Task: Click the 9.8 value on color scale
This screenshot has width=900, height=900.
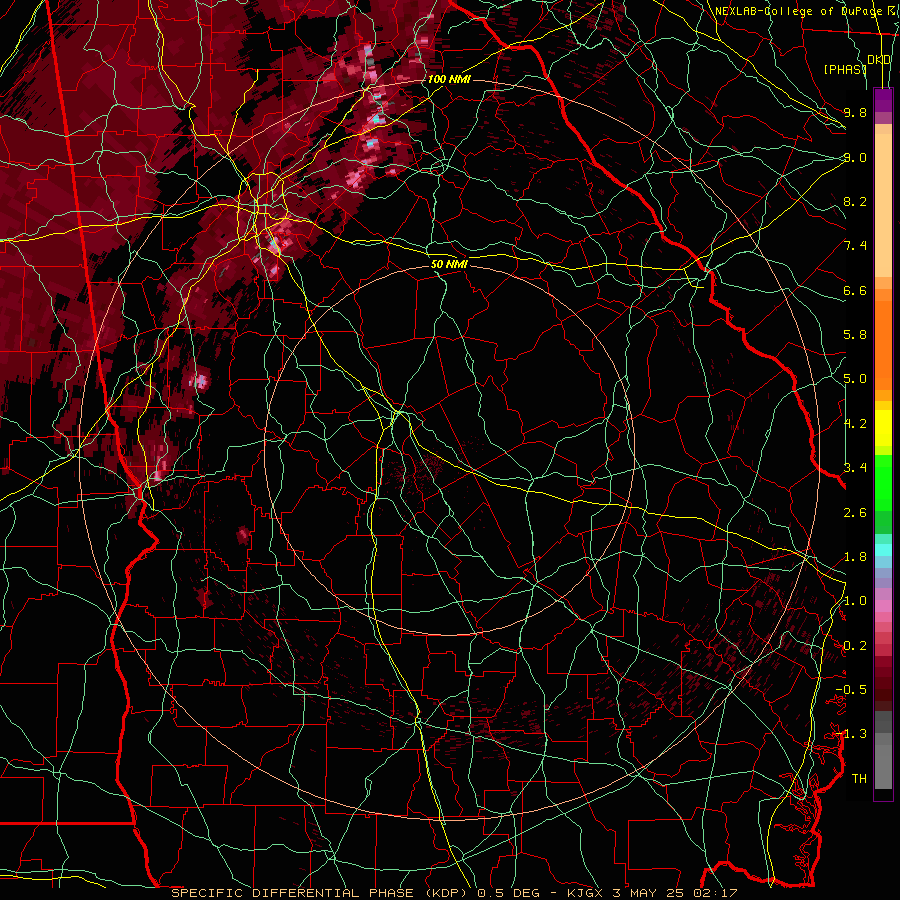Action: coord(855,112)
